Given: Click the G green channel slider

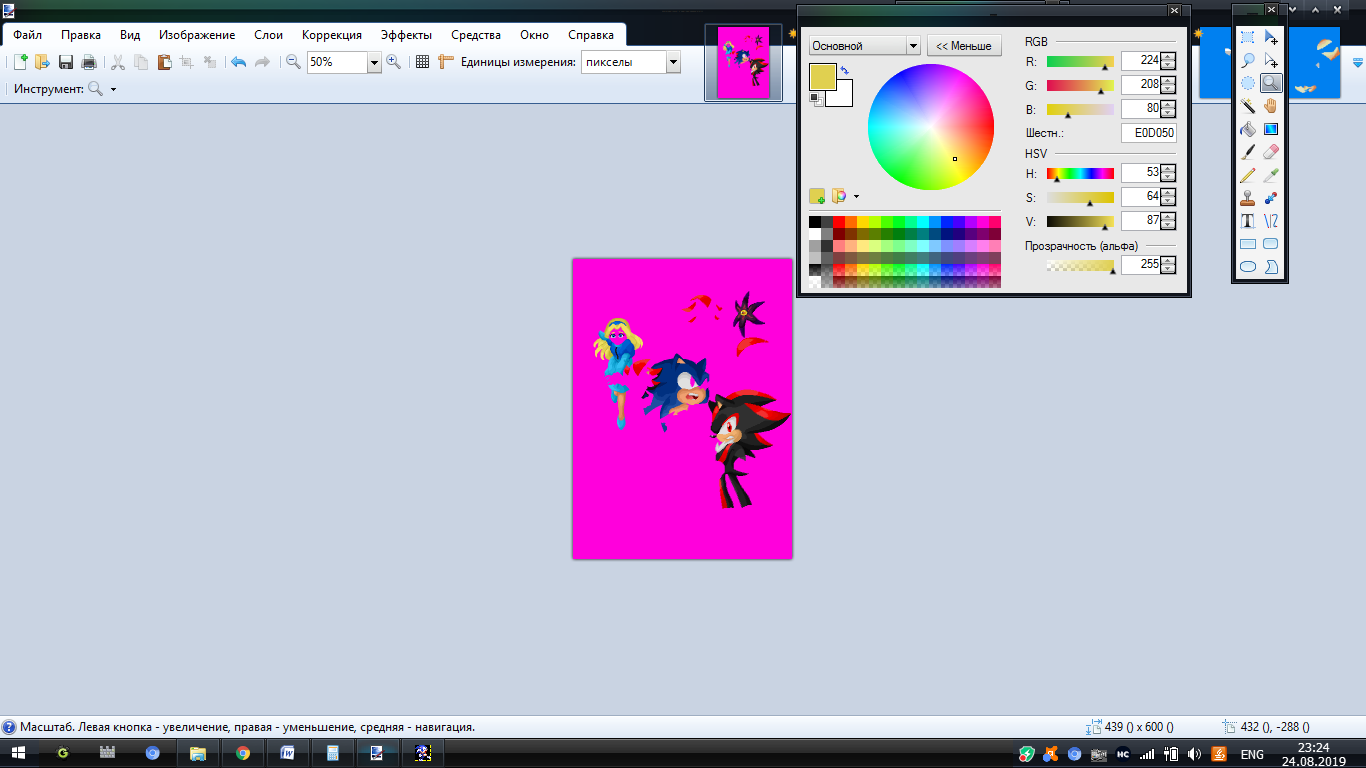Looking at the screenshot, I should click(x=1080, y=85).
